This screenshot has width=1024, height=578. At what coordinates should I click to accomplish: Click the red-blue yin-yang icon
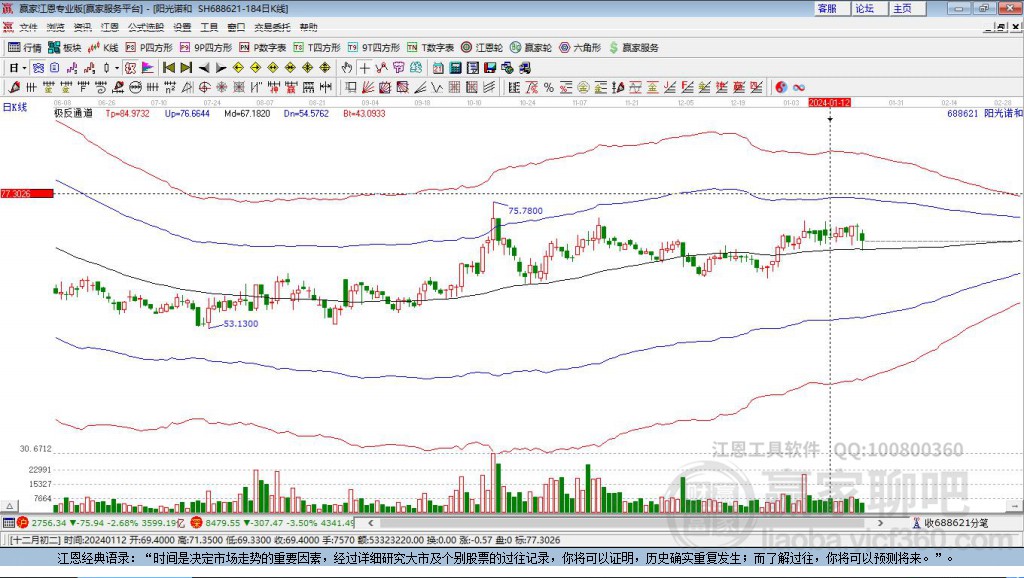(x=780, y=88)
